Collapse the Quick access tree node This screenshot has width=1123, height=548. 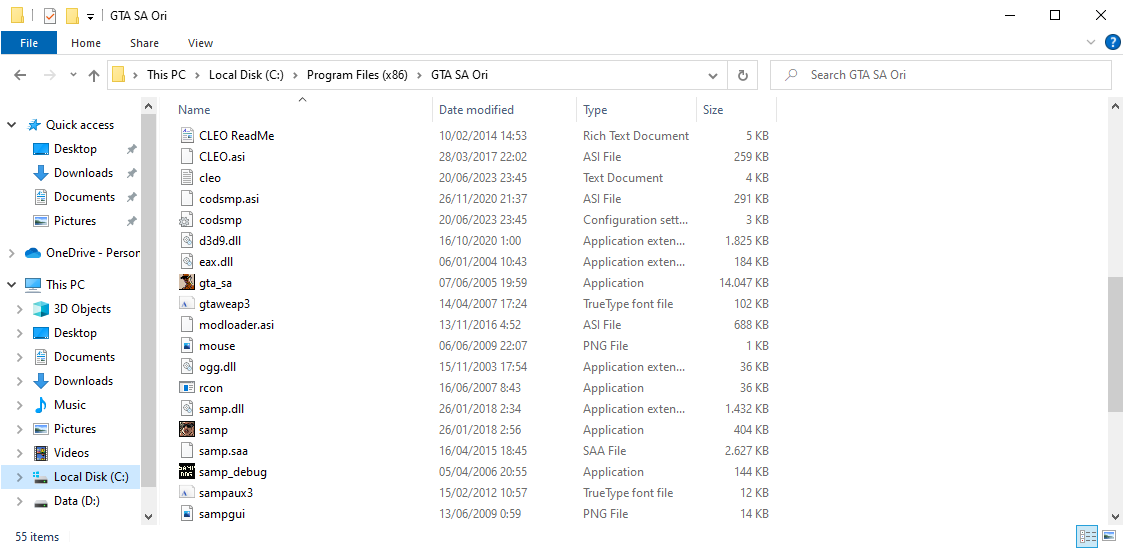(11, 125)
